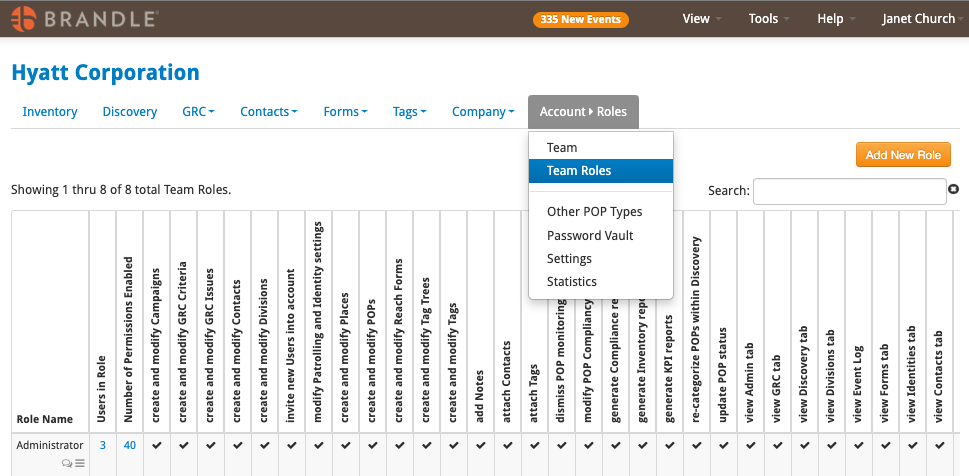This screenshot has height=476, width=969.
Task: Expand the GRC dropdown tab
Action: pyautogui.click(x=198, y=112)
